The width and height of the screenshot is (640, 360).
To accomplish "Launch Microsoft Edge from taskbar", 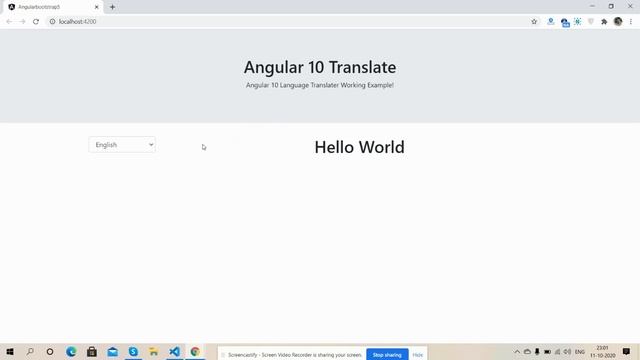I will tap(71, 351).
